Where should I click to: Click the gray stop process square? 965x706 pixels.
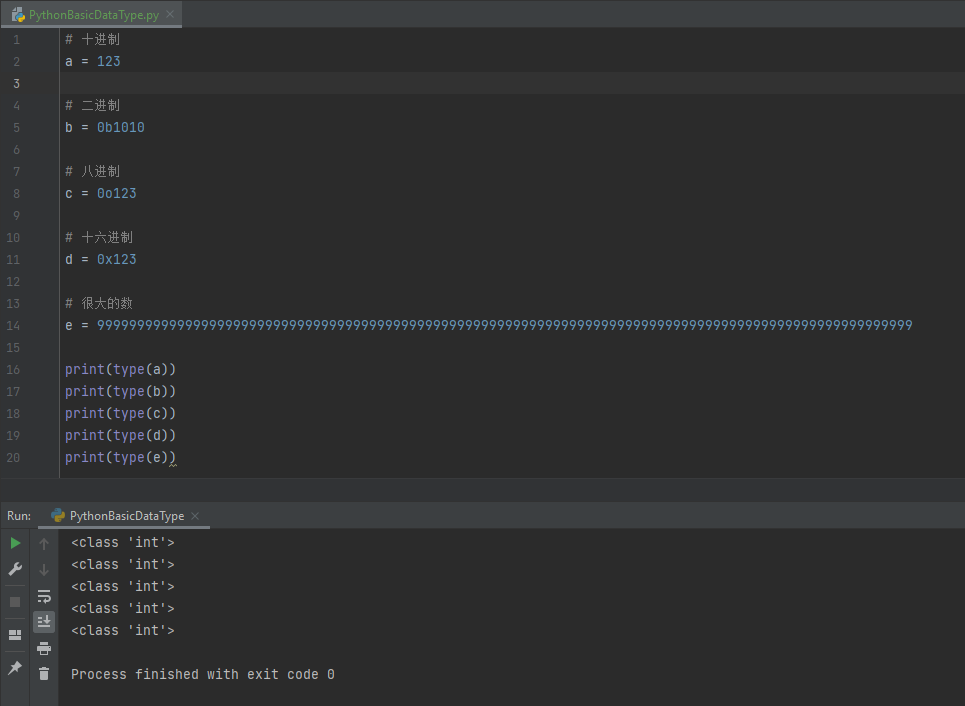pyautogui.click(x=15, y=602)
